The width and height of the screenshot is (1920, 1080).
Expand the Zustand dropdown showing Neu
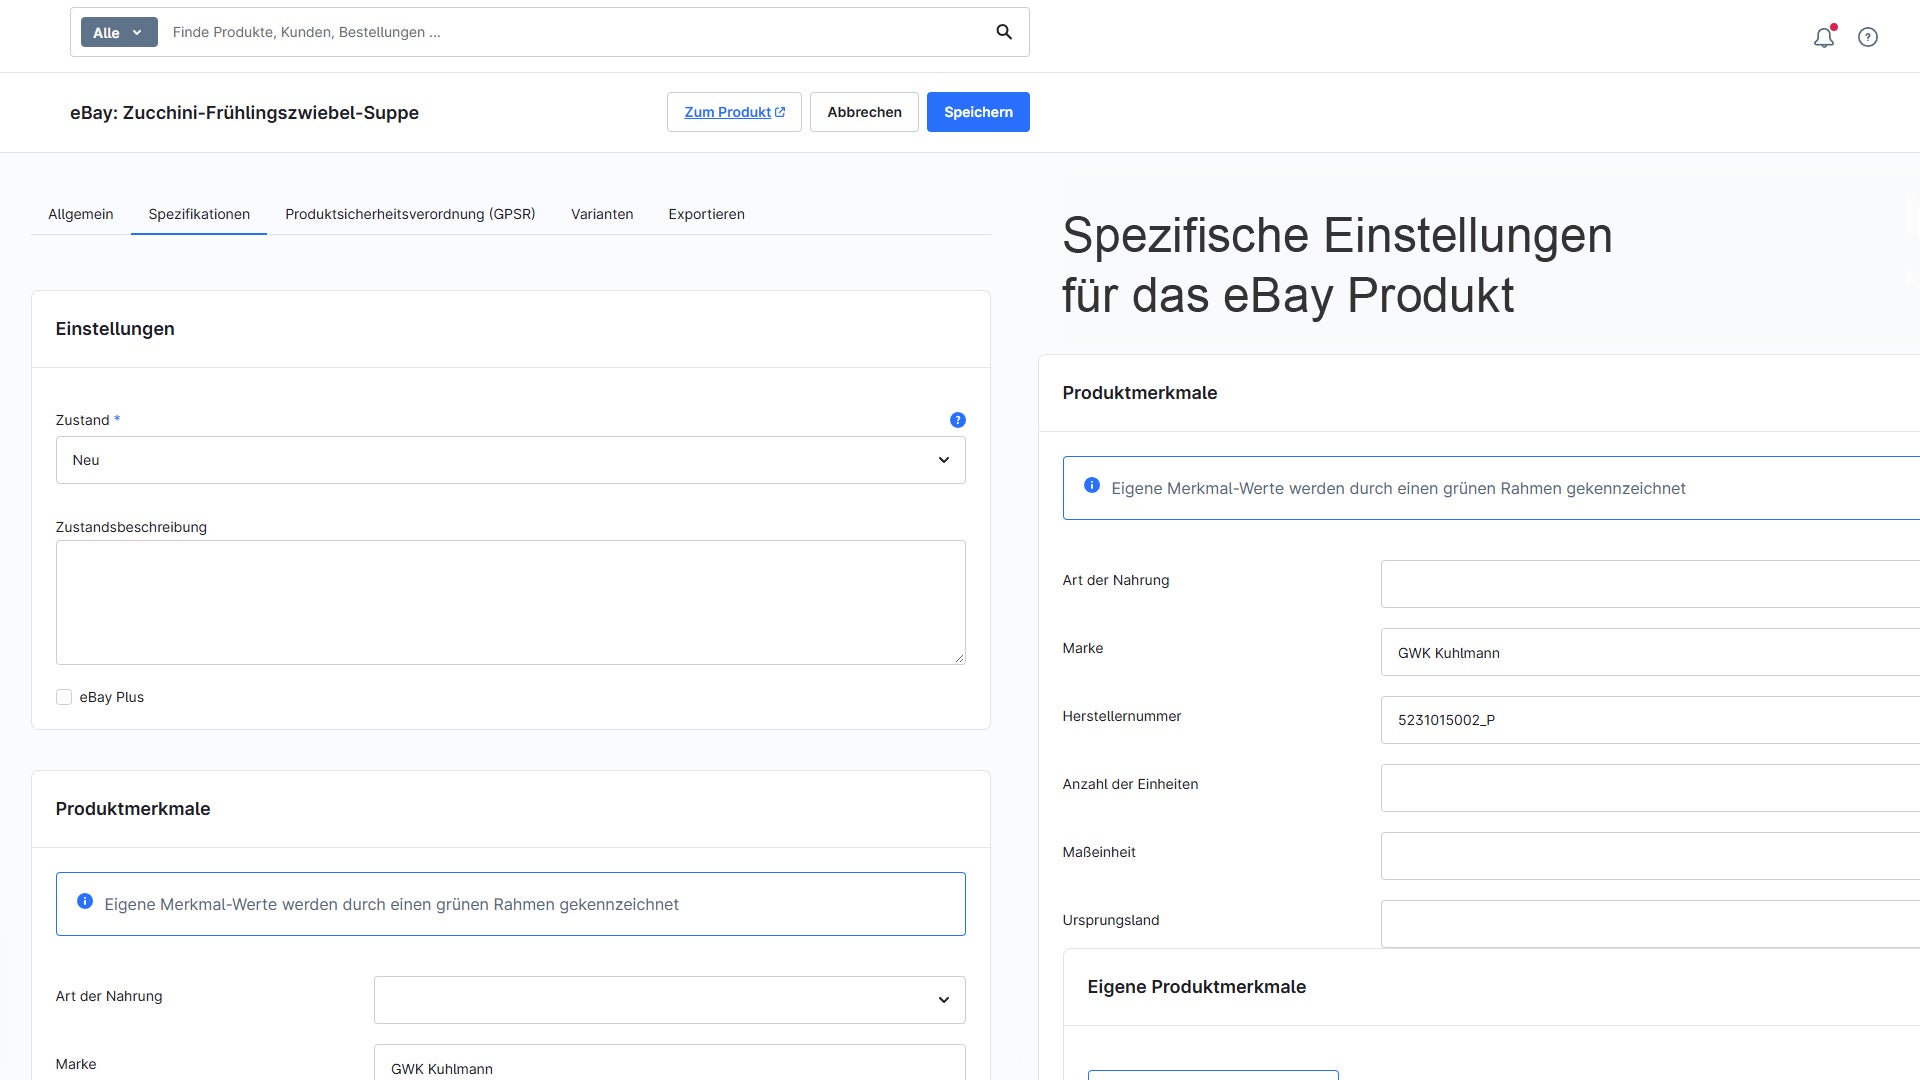(510, 460)
